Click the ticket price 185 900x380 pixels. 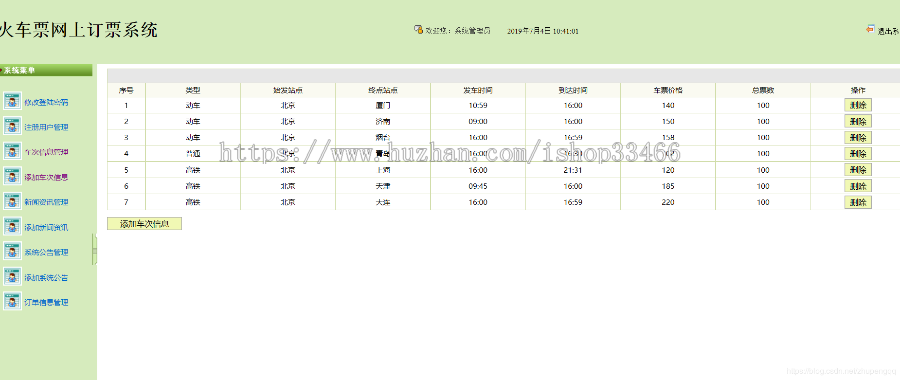tap(668, 186)
